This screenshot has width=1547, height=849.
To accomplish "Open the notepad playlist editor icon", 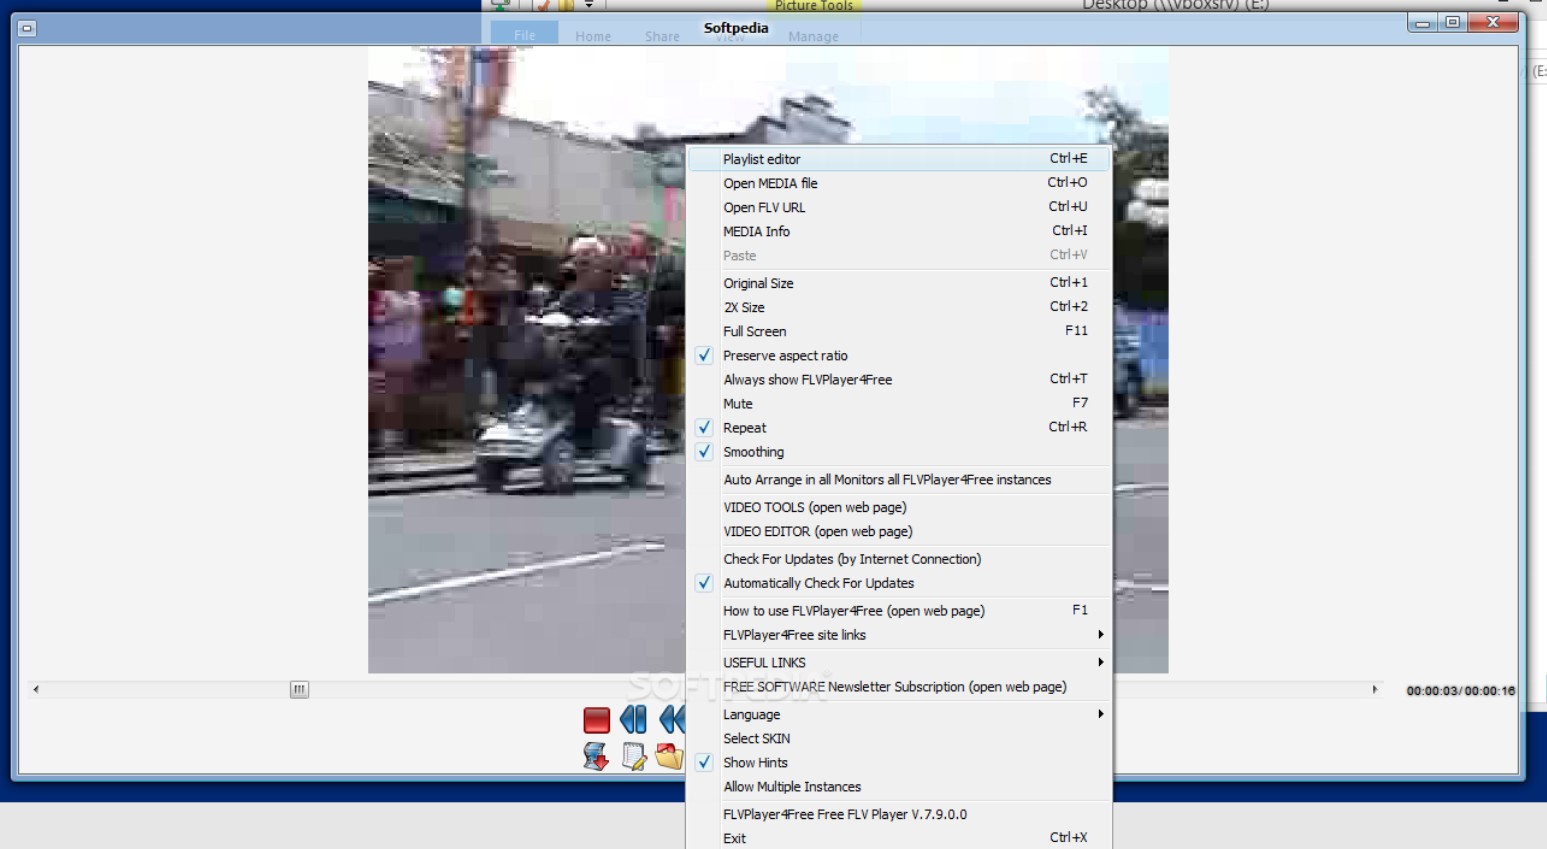I will coord(634,757).
